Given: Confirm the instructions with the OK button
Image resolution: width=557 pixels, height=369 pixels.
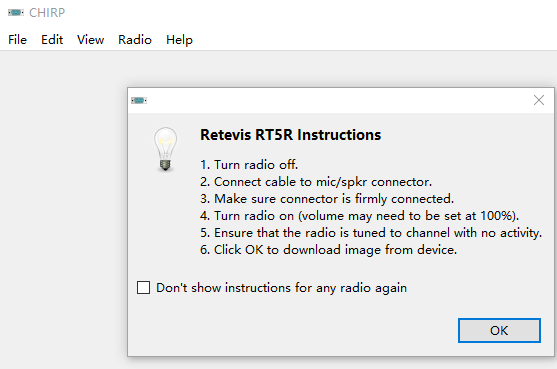Looking at the screenshot, I should pos(499,331).
